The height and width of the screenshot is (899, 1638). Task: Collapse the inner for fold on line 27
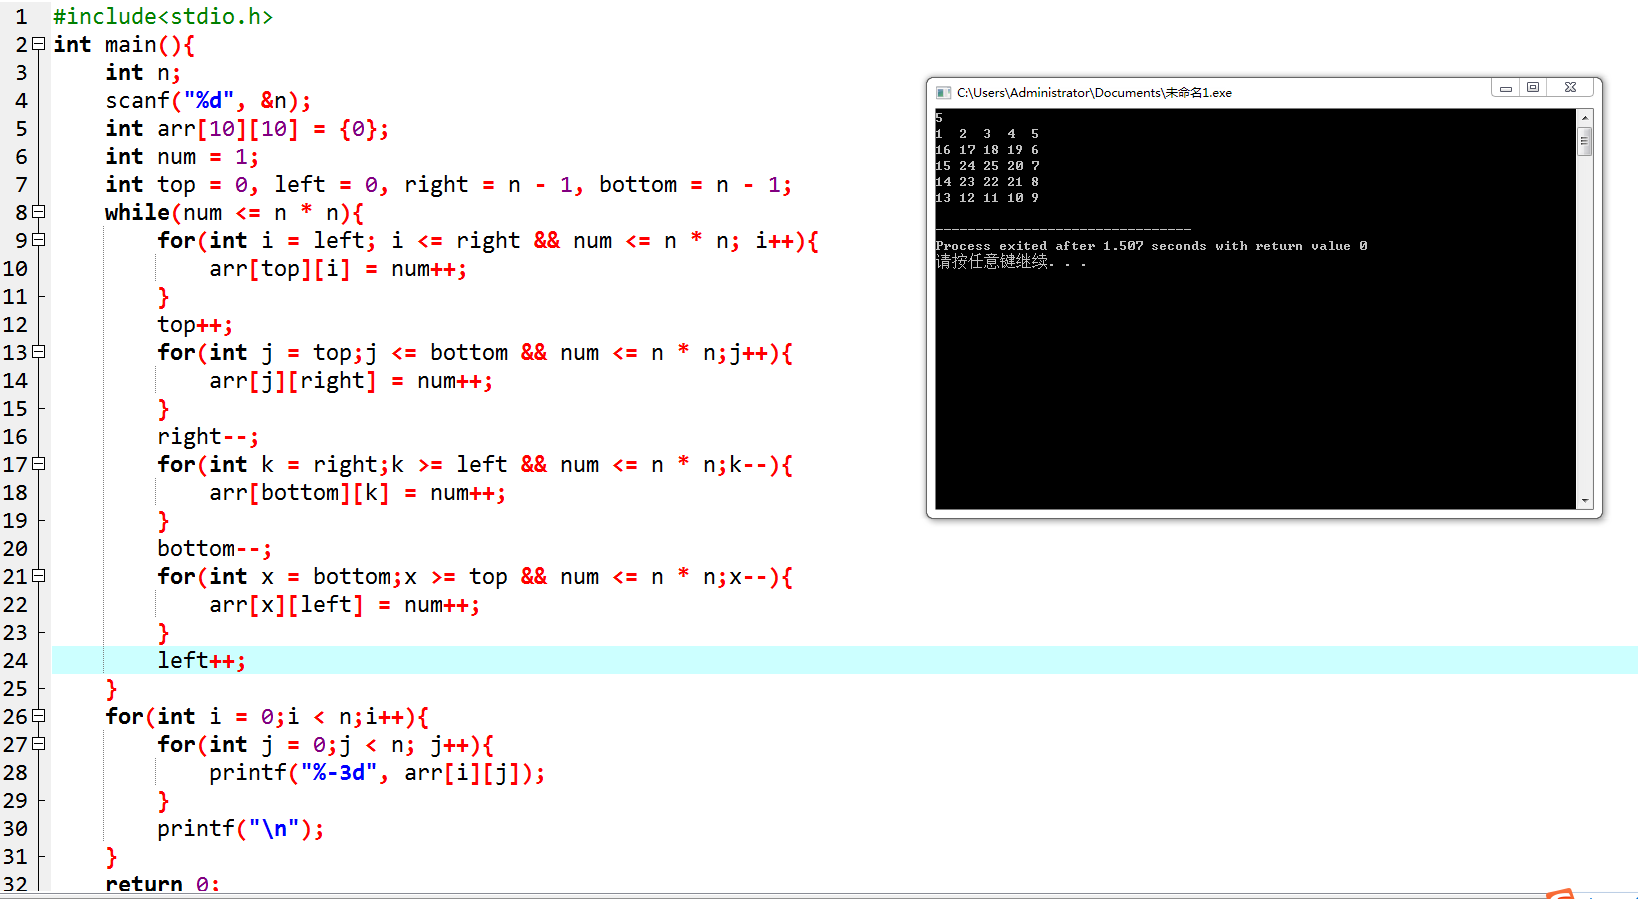(39, 743)
